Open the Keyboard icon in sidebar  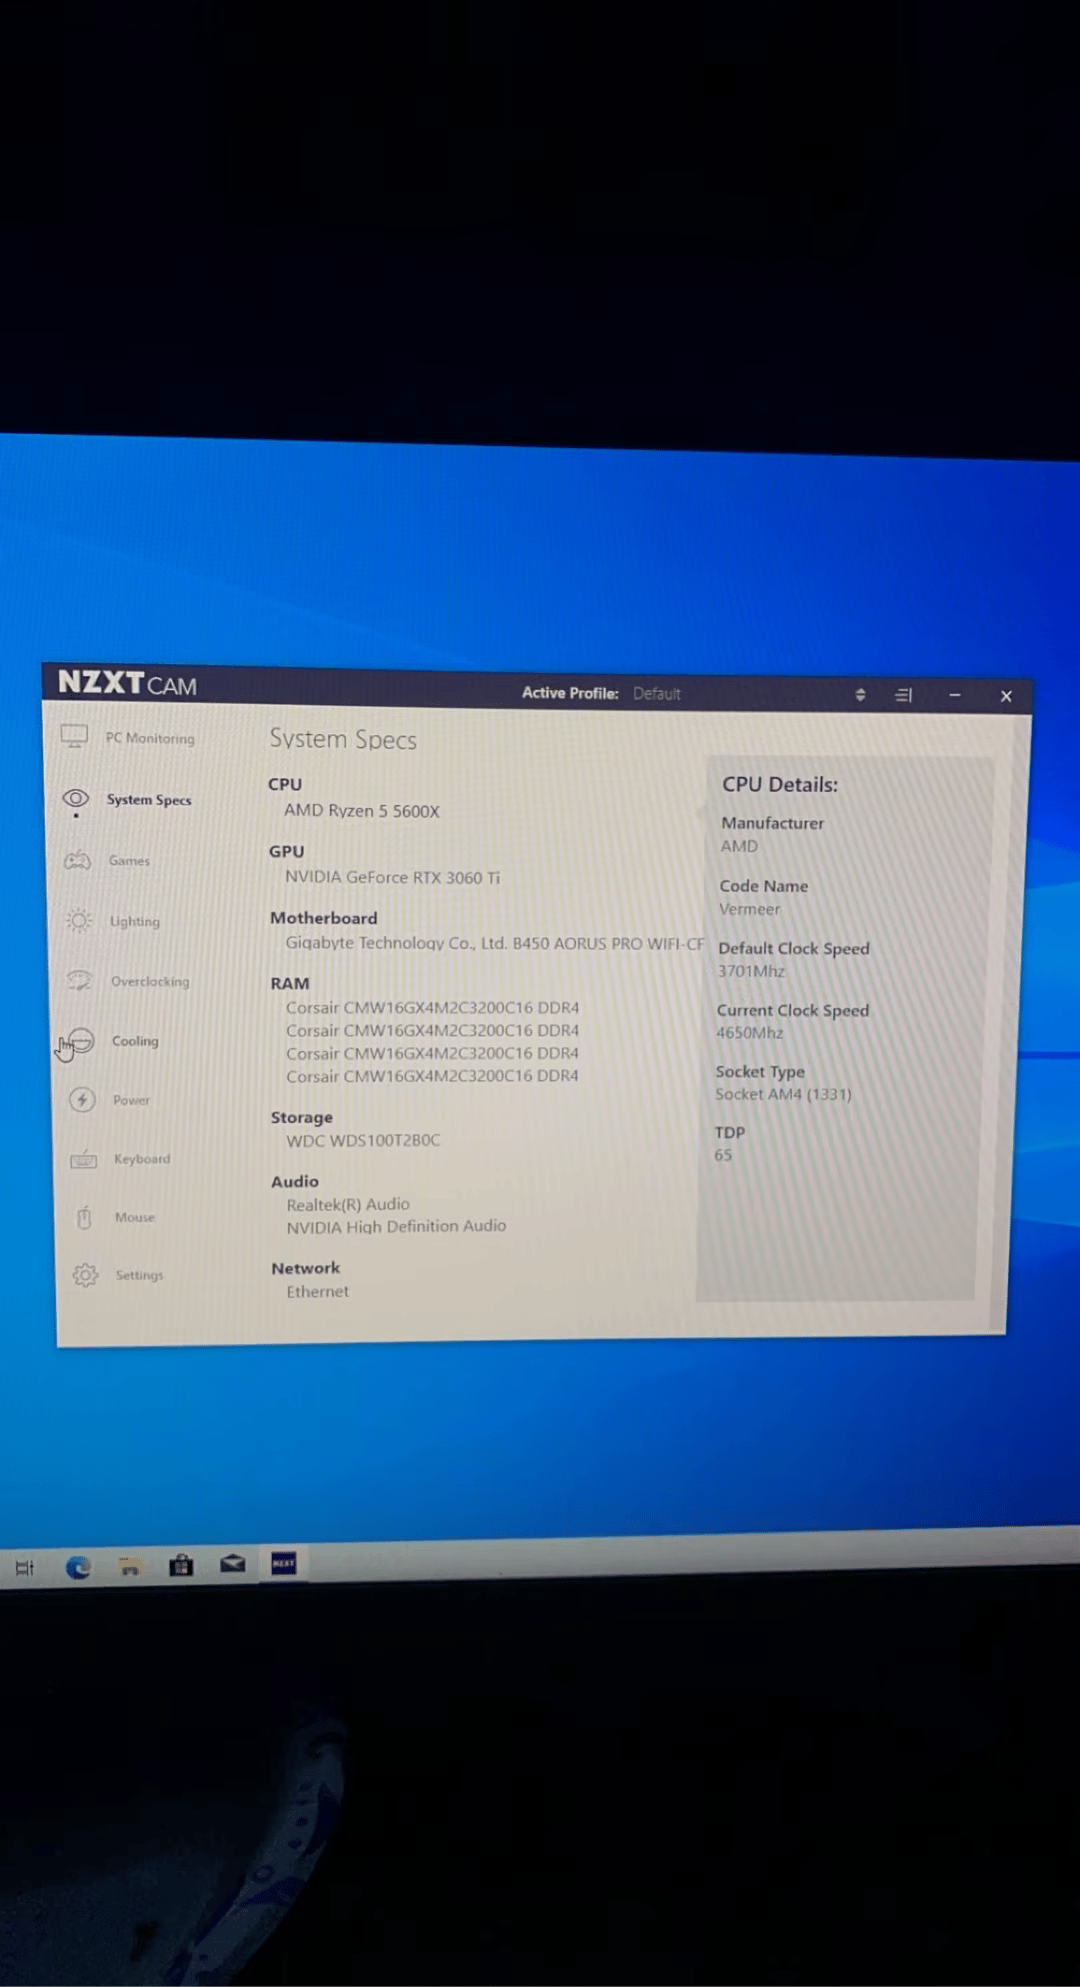point(84,1158)
